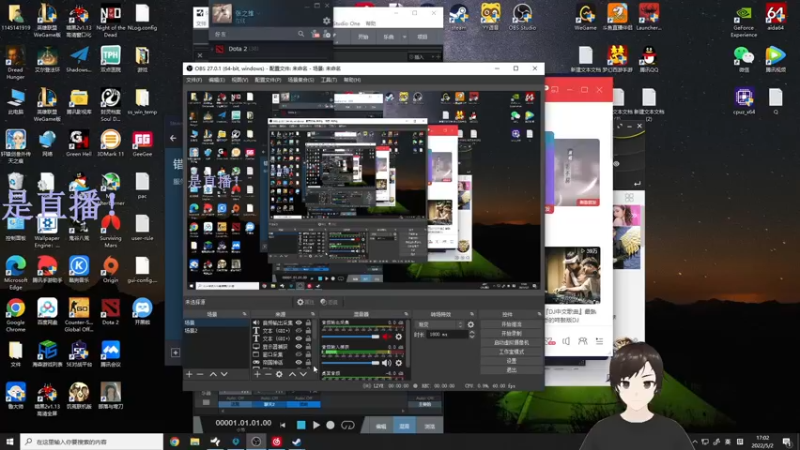Open Steam desktop shortcut

click(x=458, y=17)
